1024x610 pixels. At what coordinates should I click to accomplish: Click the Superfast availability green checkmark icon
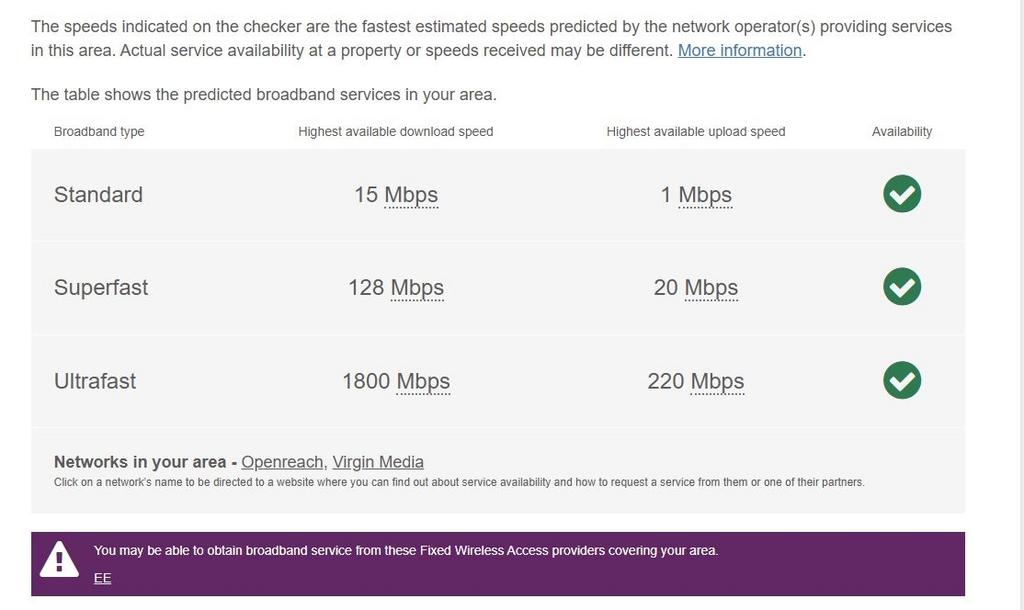[x=902, y=287]
